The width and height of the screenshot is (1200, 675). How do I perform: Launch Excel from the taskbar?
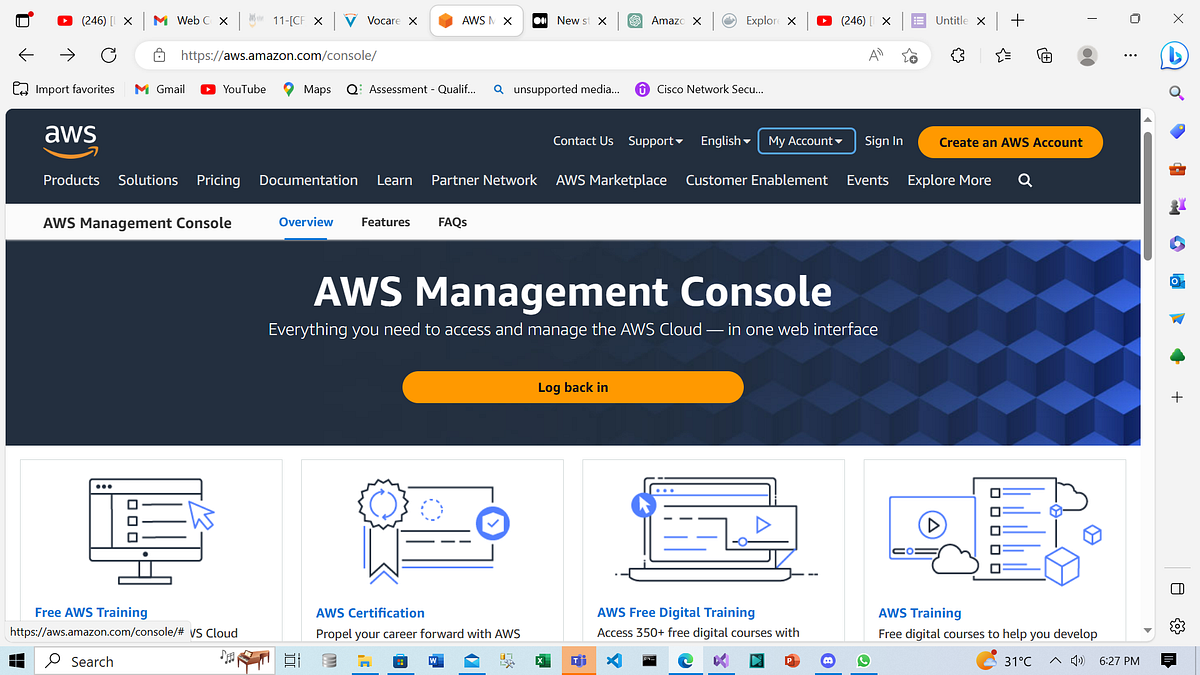tap(543, 661)
